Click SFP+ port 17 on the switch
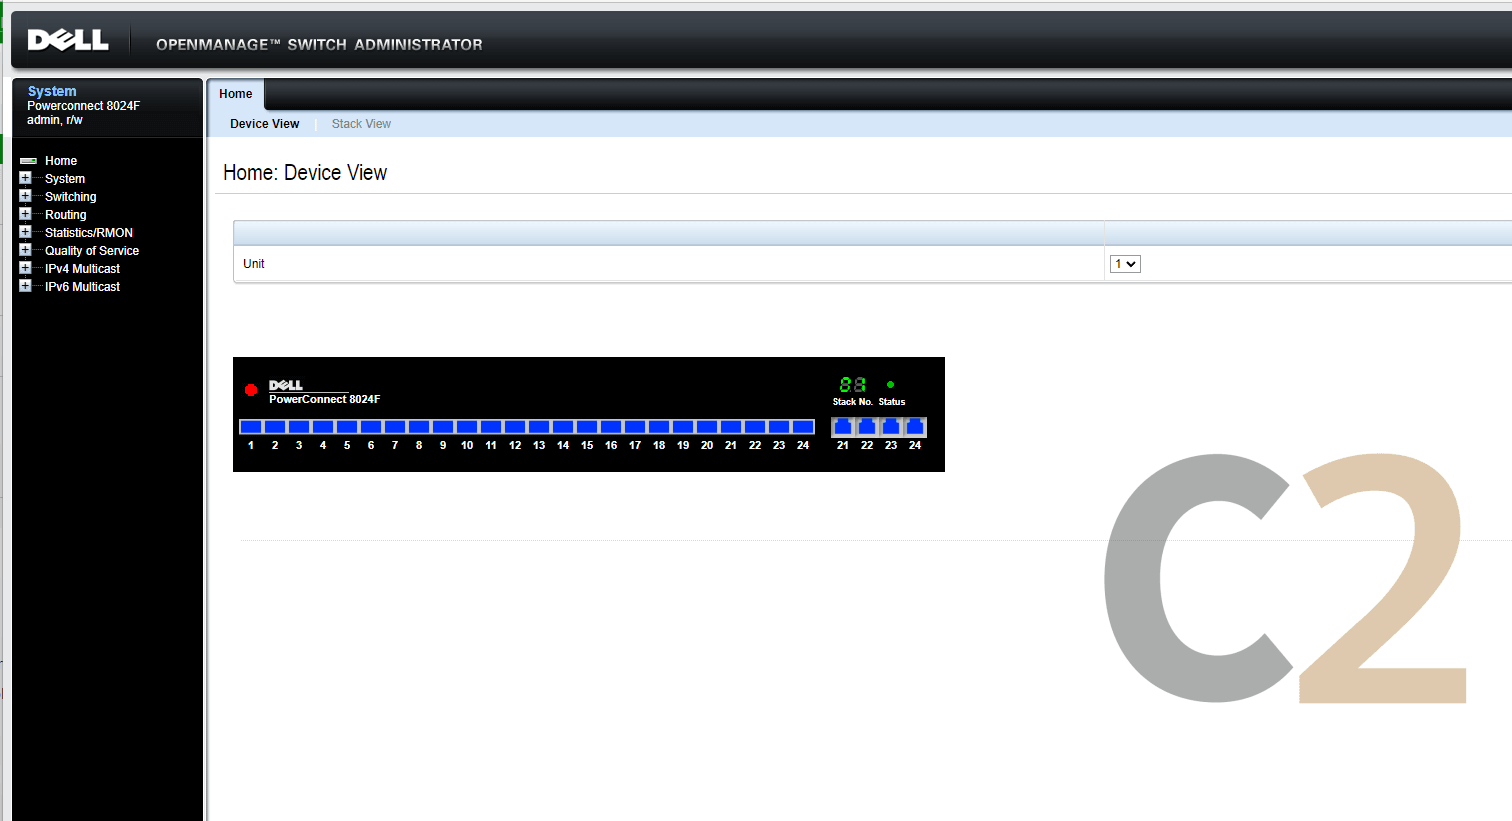This screenshot has height=821, width=1512. coord(635,427)
